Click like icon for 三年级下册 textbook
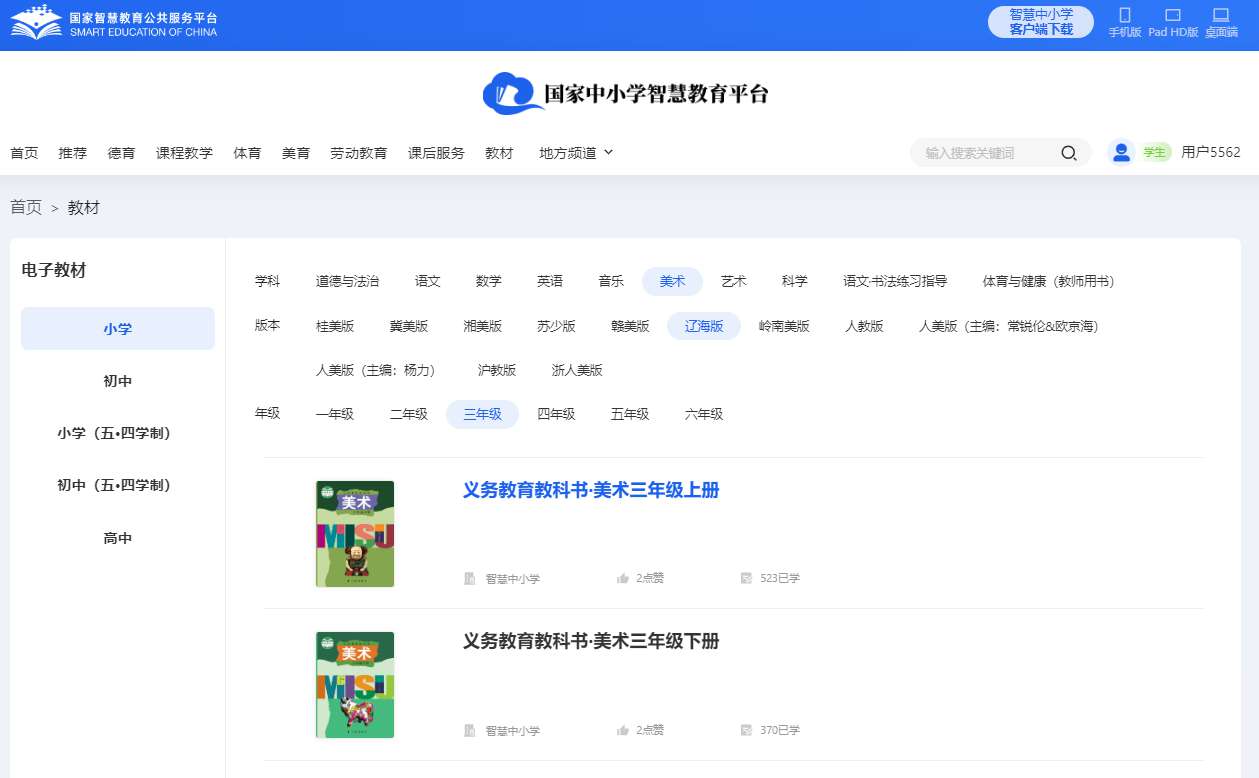Screen dimensions: 1259x778 point(623,730)
